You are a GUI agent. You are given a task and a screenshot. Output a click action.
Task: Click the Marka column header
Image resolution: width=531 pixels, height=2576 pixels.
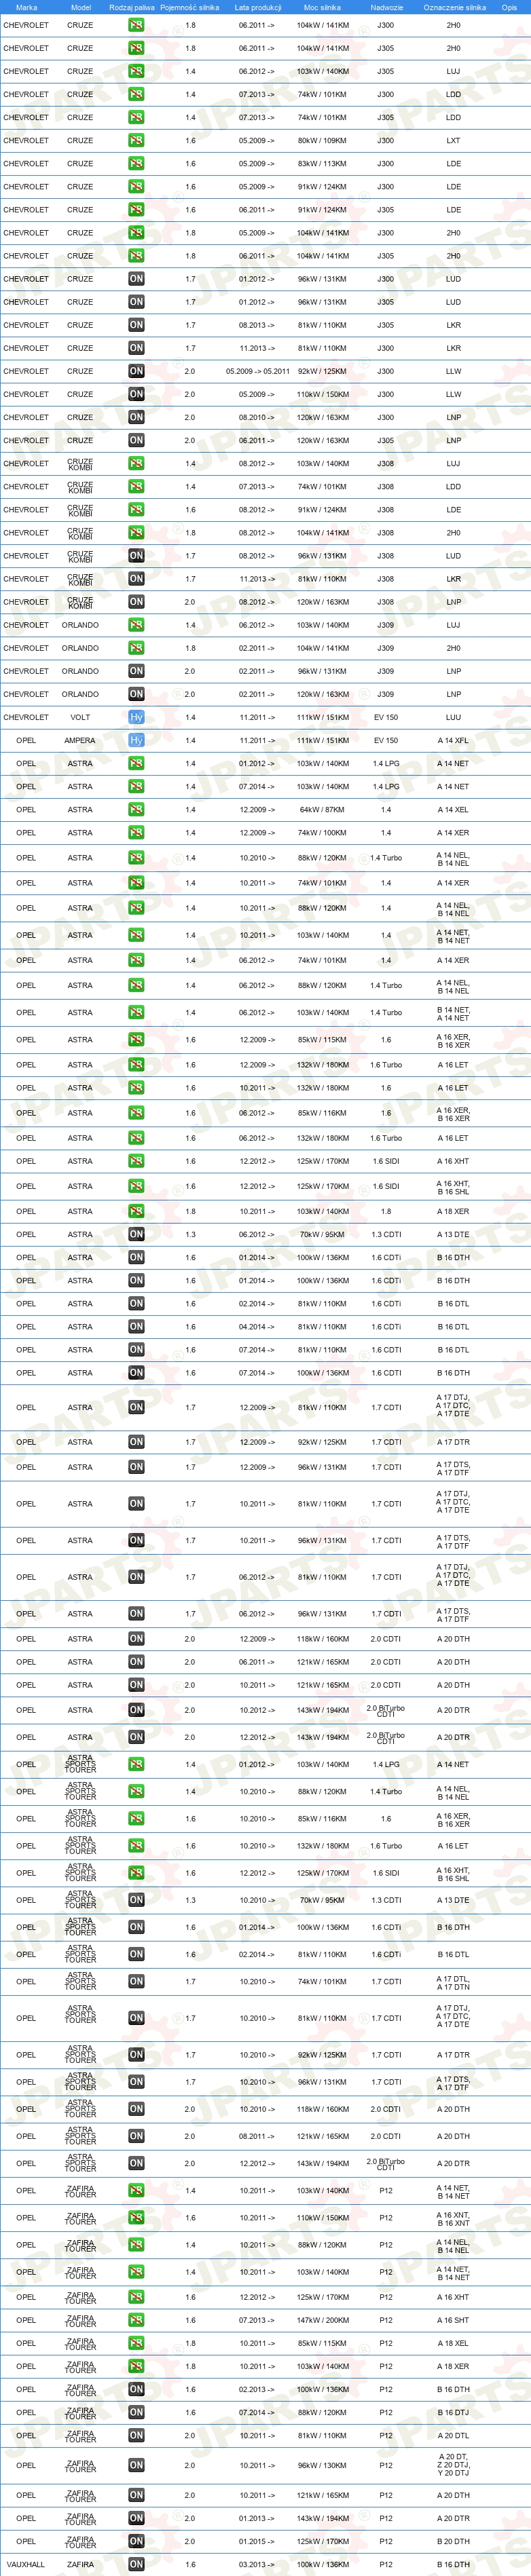(x=26, y=7)
